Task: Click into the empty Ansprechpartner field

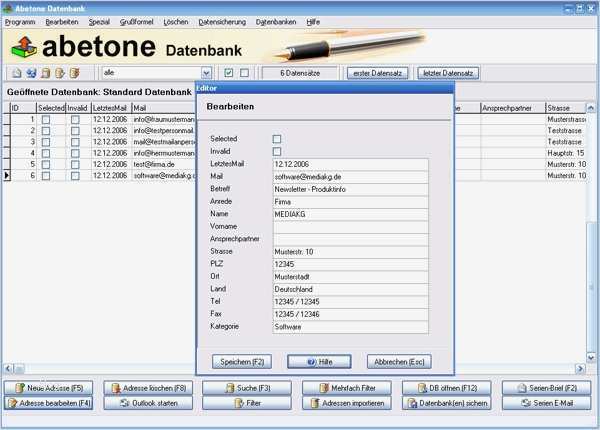Action: pos(351,239)
